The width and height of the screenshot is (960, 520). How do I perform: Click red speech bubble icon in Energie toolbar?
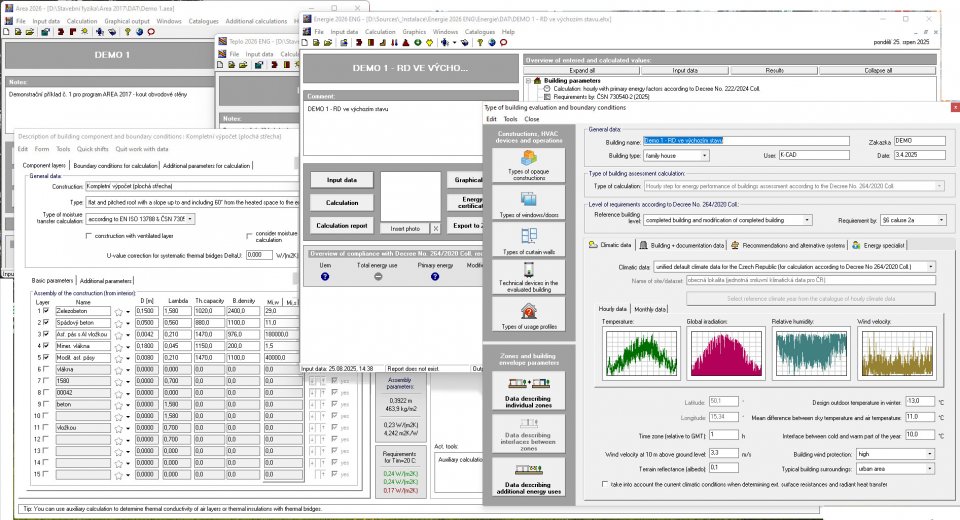tap(503, 42)
